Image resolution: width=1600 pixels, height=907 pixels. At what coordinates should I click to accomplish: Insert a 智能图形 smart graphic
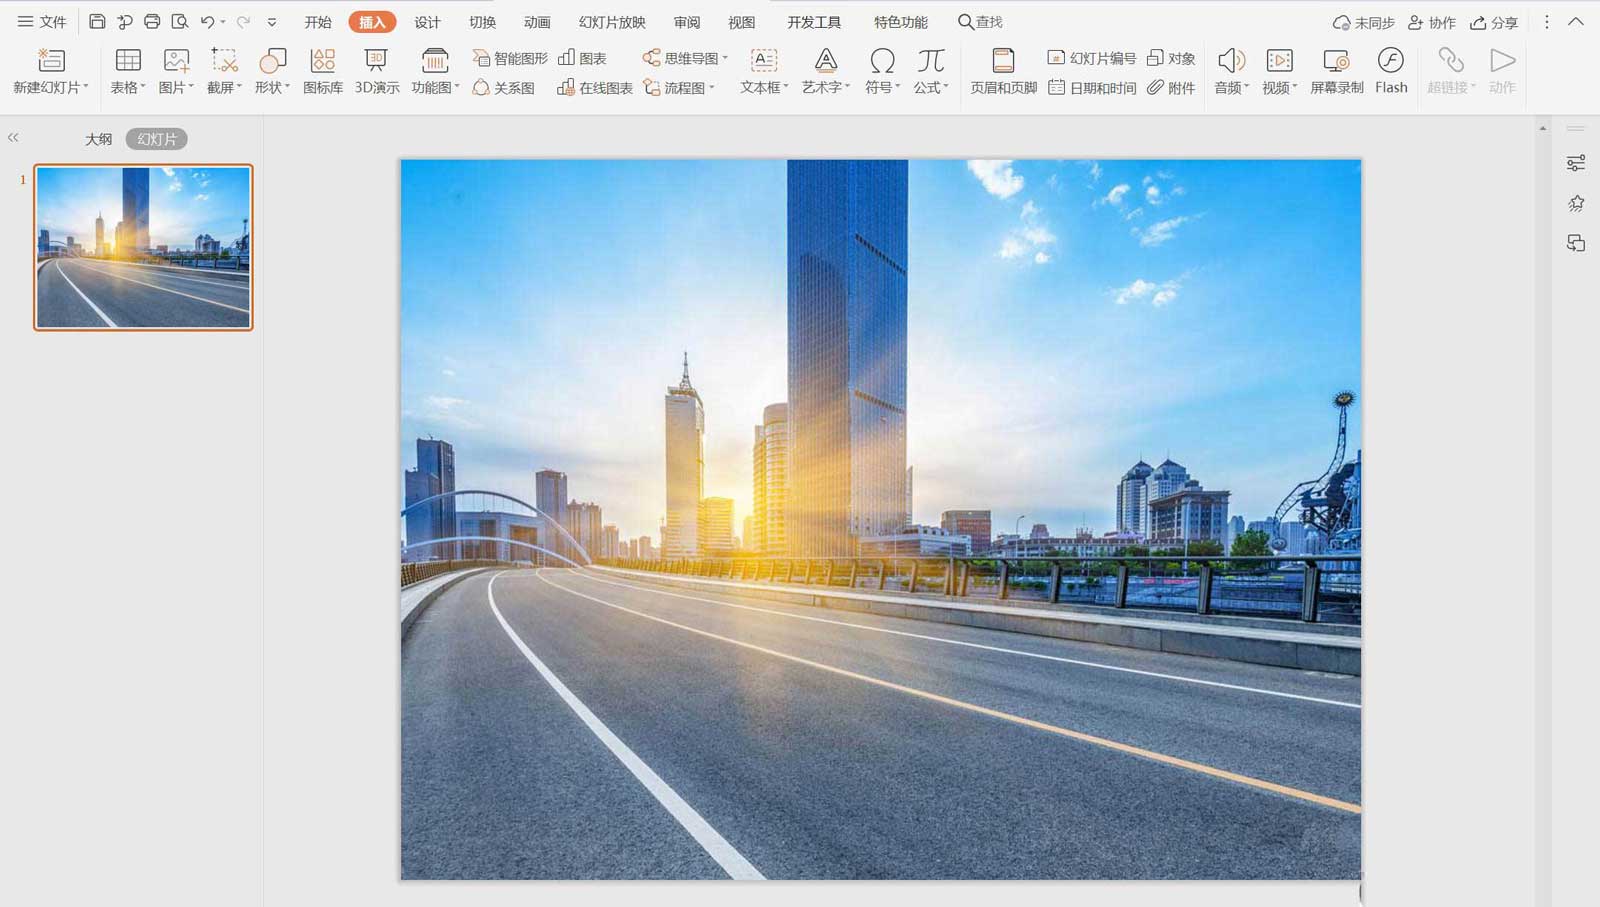click(x=510, y=58)
